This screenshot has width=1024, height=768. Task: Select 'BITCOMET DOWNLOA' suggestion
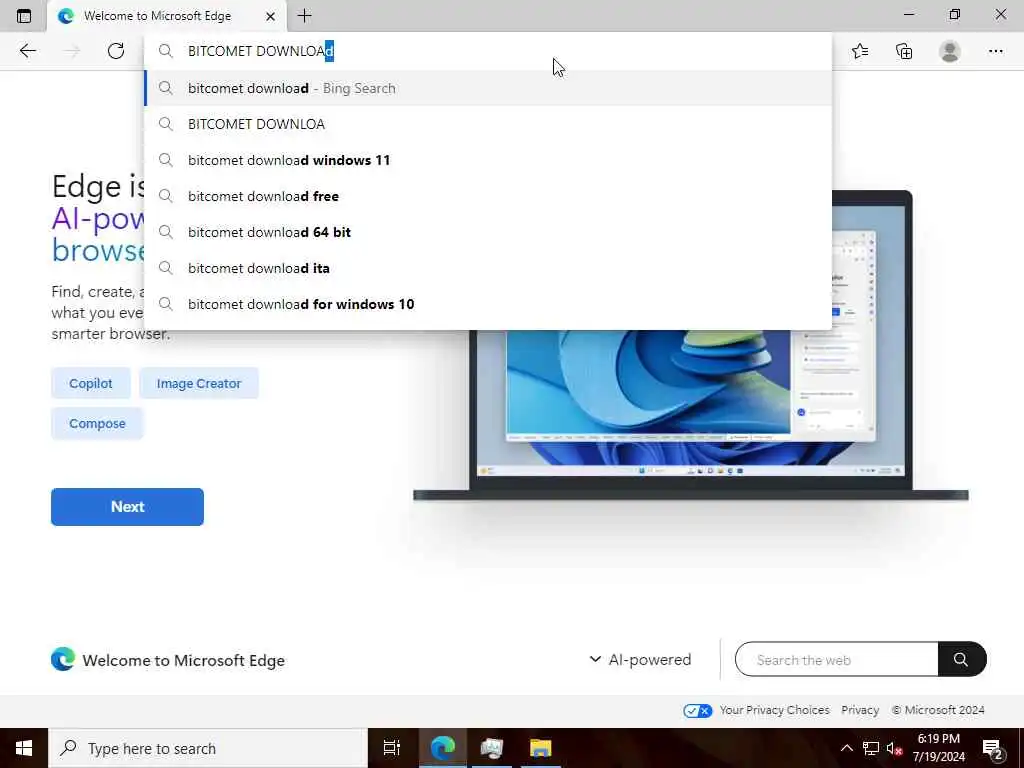[x=488, y=124]
